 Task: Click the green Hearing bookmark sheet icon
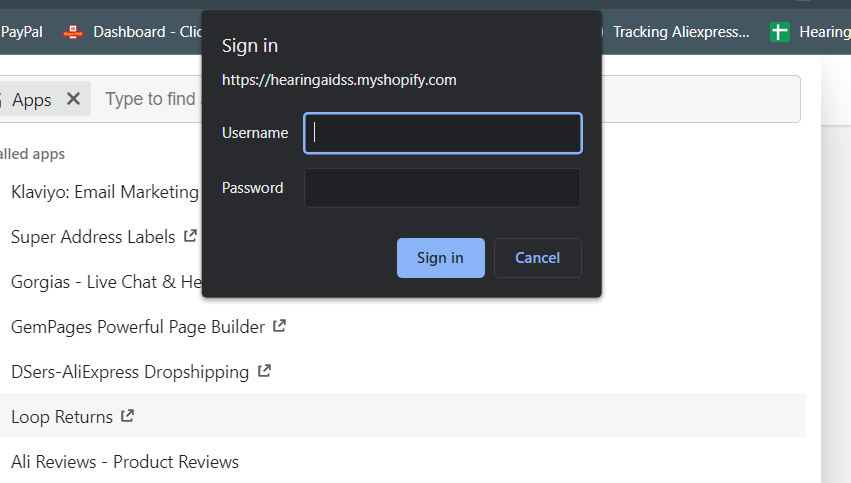(x=780, y=32)
